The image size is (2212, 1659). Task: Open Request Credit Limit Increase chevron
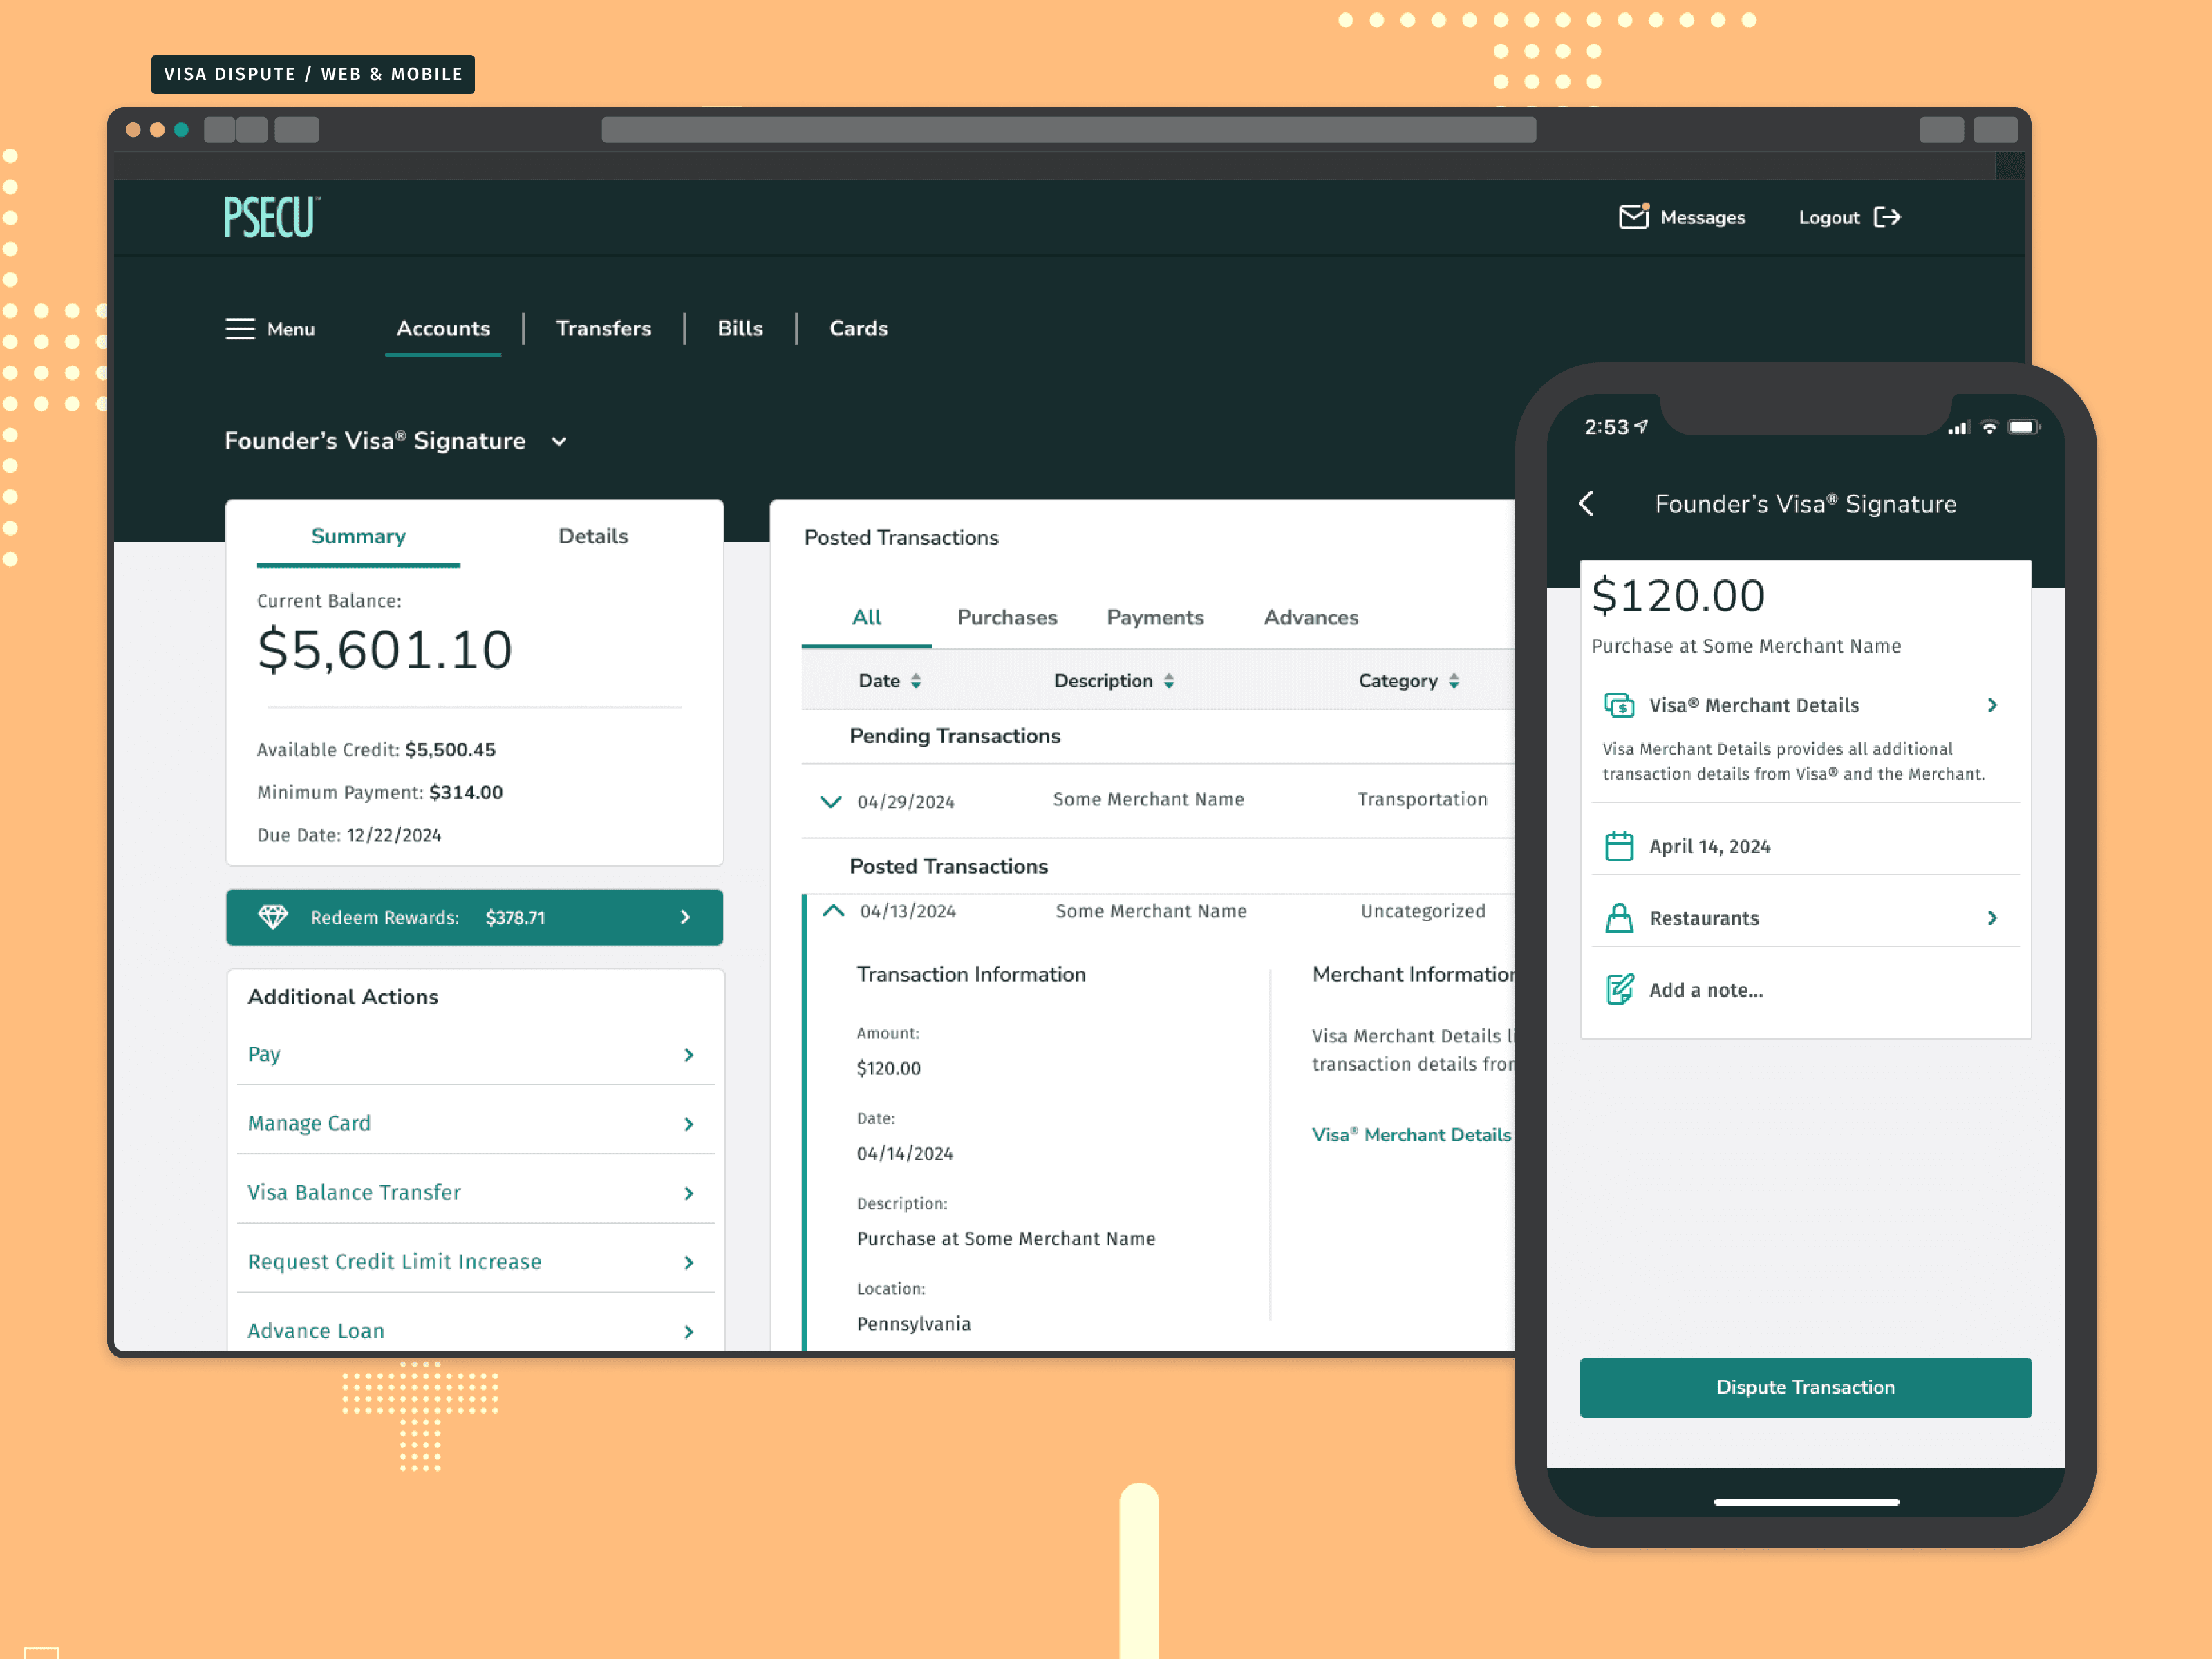pyautogui.click(x=689, y=1262)
